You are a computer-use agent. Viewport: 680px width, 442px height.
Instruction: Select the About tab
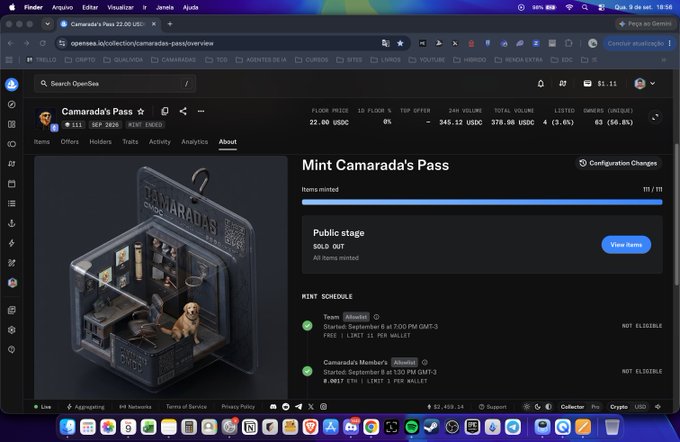(228, 142)
